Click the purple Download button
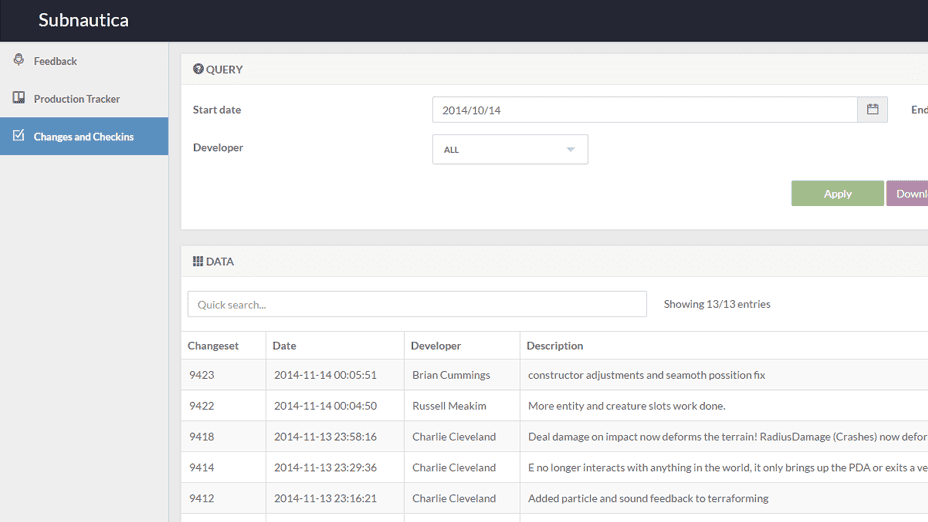 [907, 194]
